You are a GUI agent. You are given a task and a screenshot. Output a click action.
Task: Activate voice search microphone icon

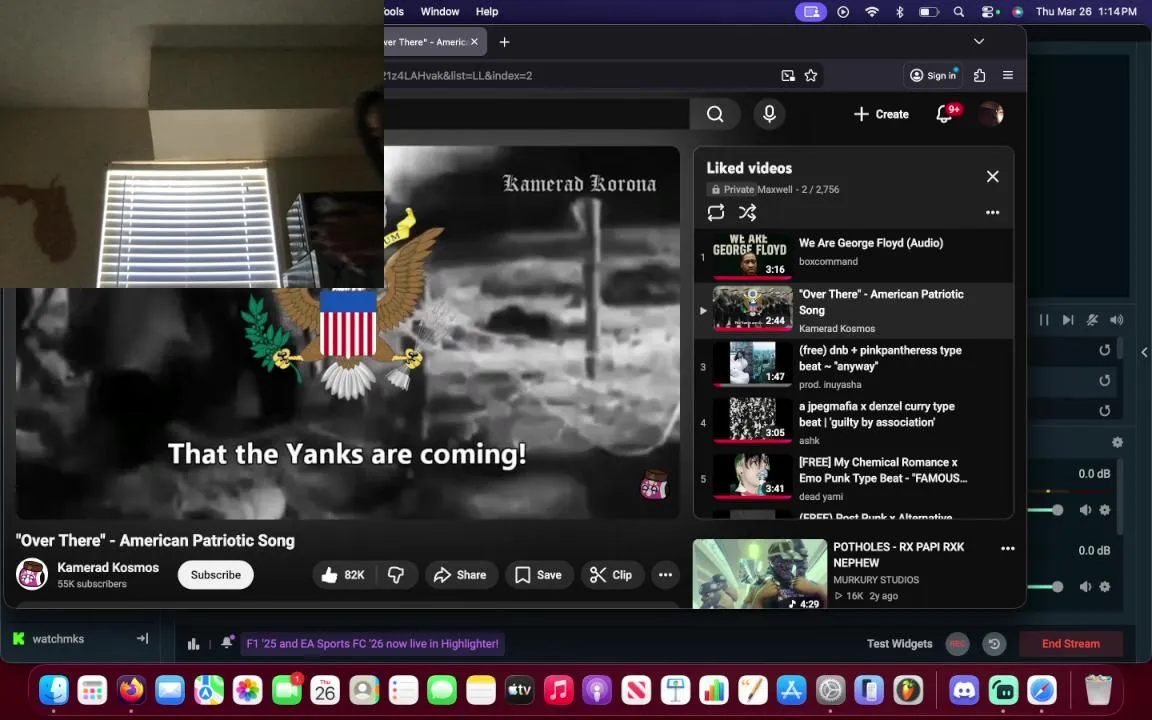click(x=769, y=114)
